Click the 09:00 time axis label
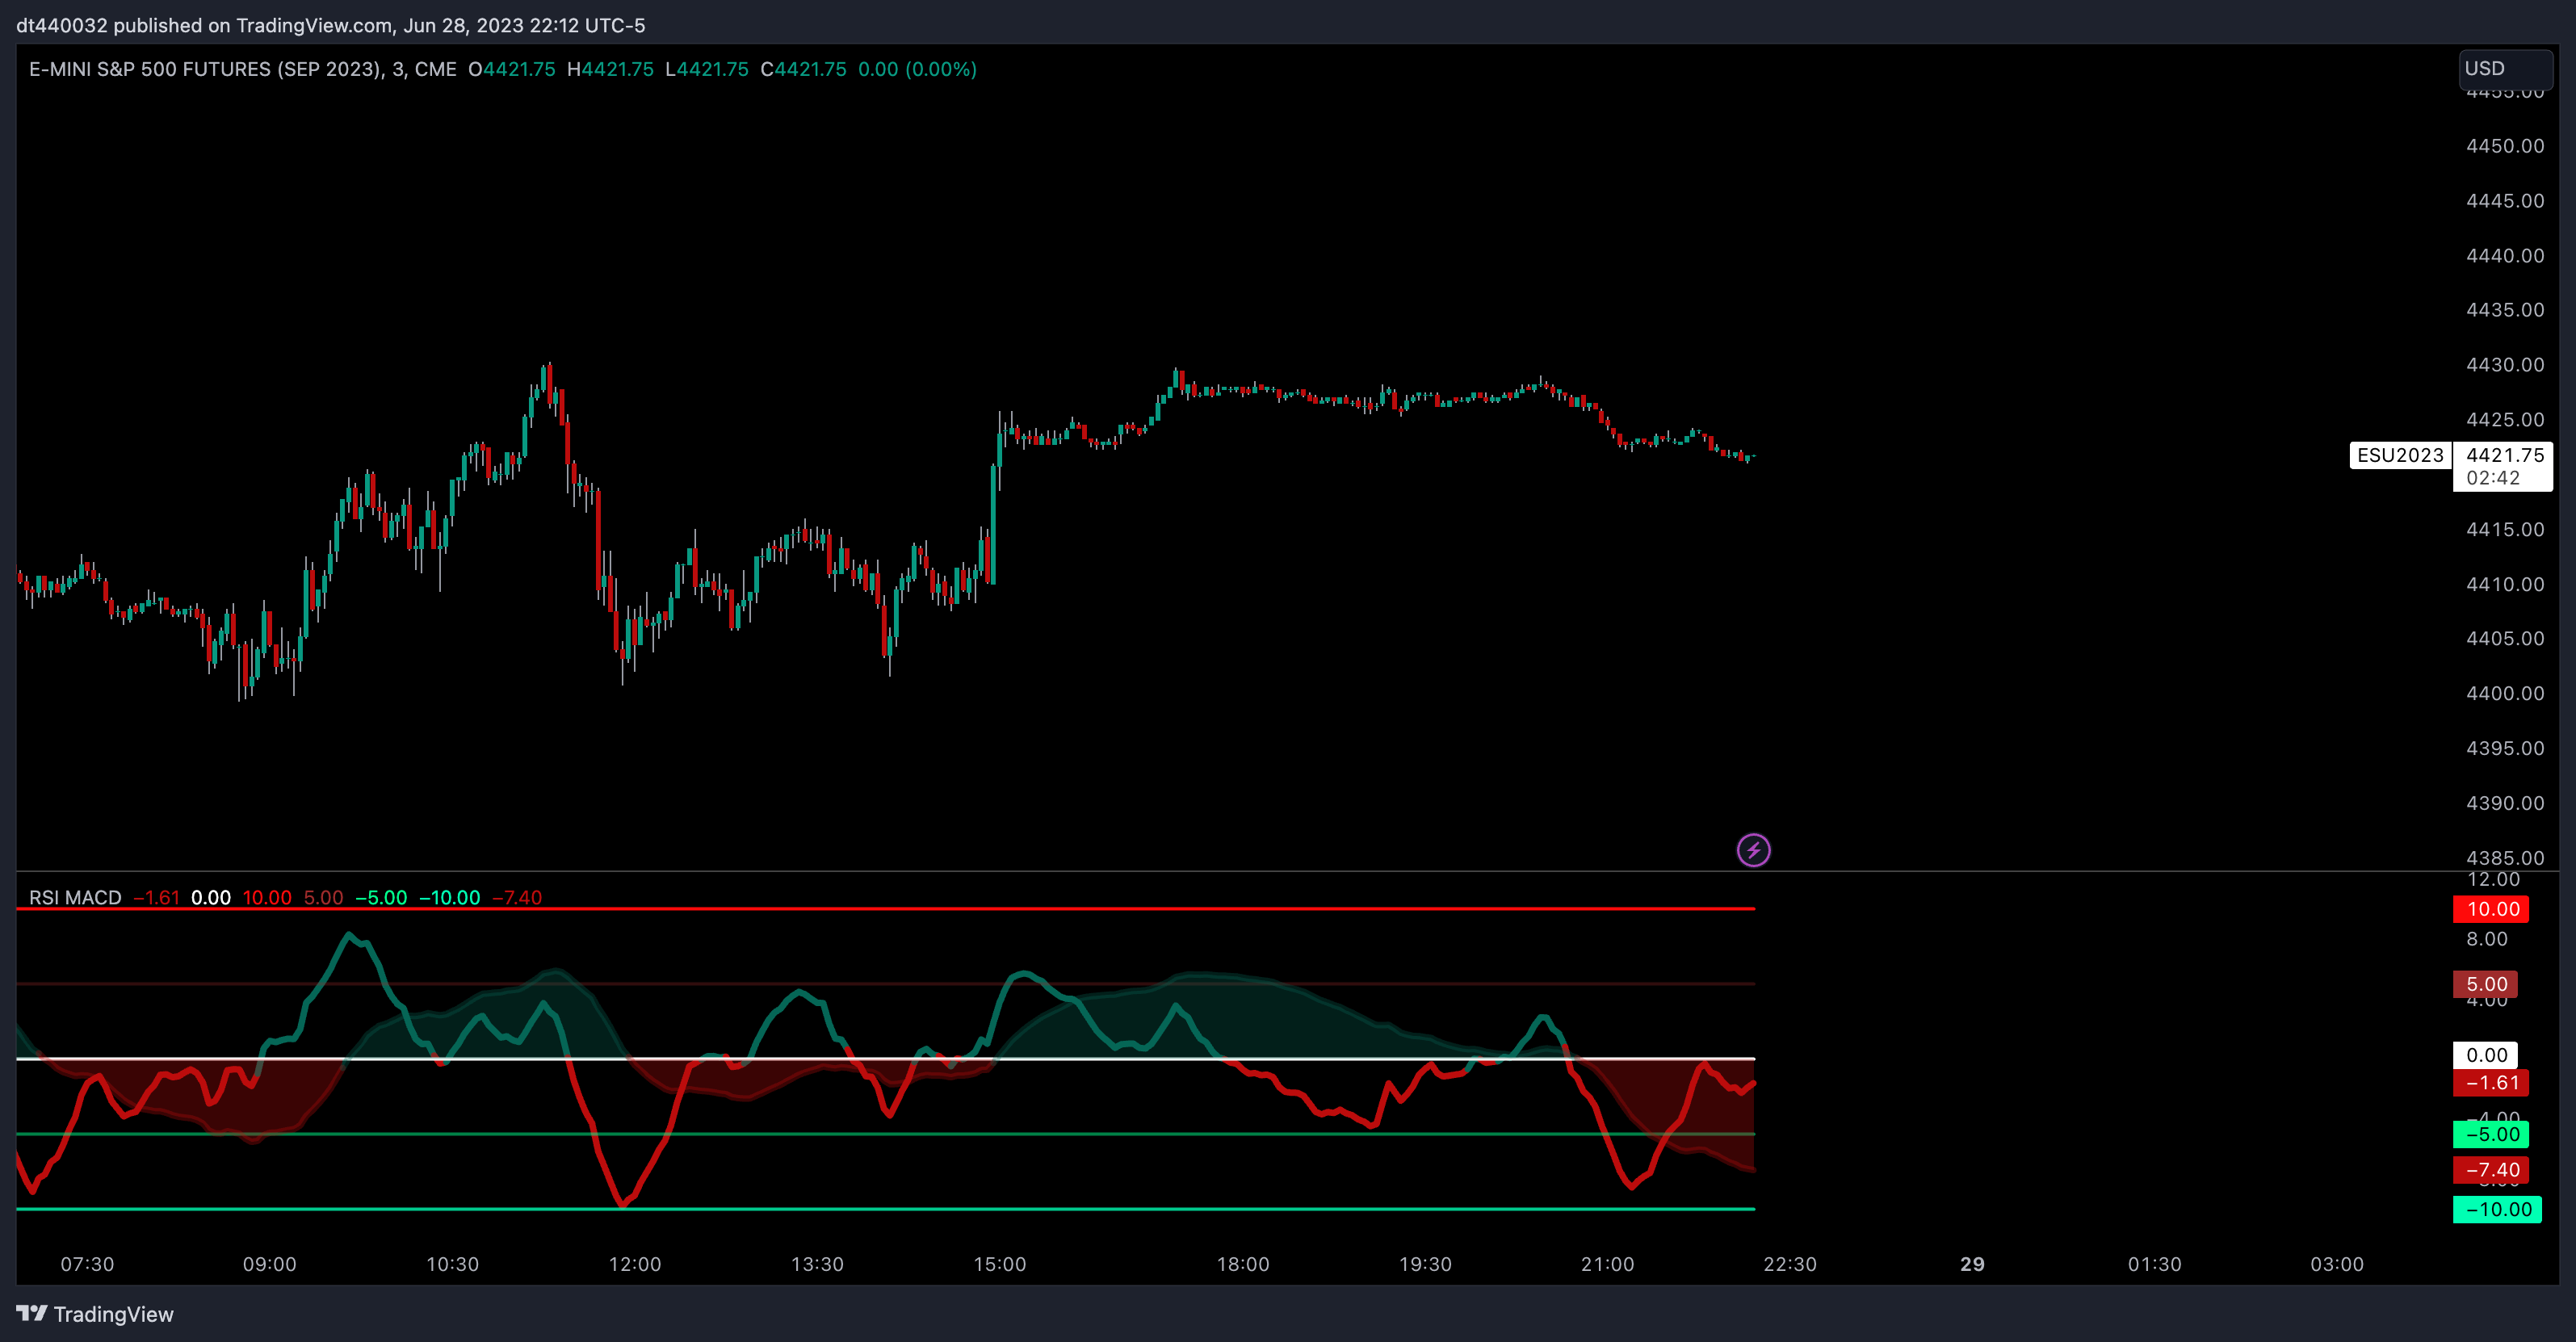Viewport: 2576px width, 1342px height. [x=270, y=1264]
